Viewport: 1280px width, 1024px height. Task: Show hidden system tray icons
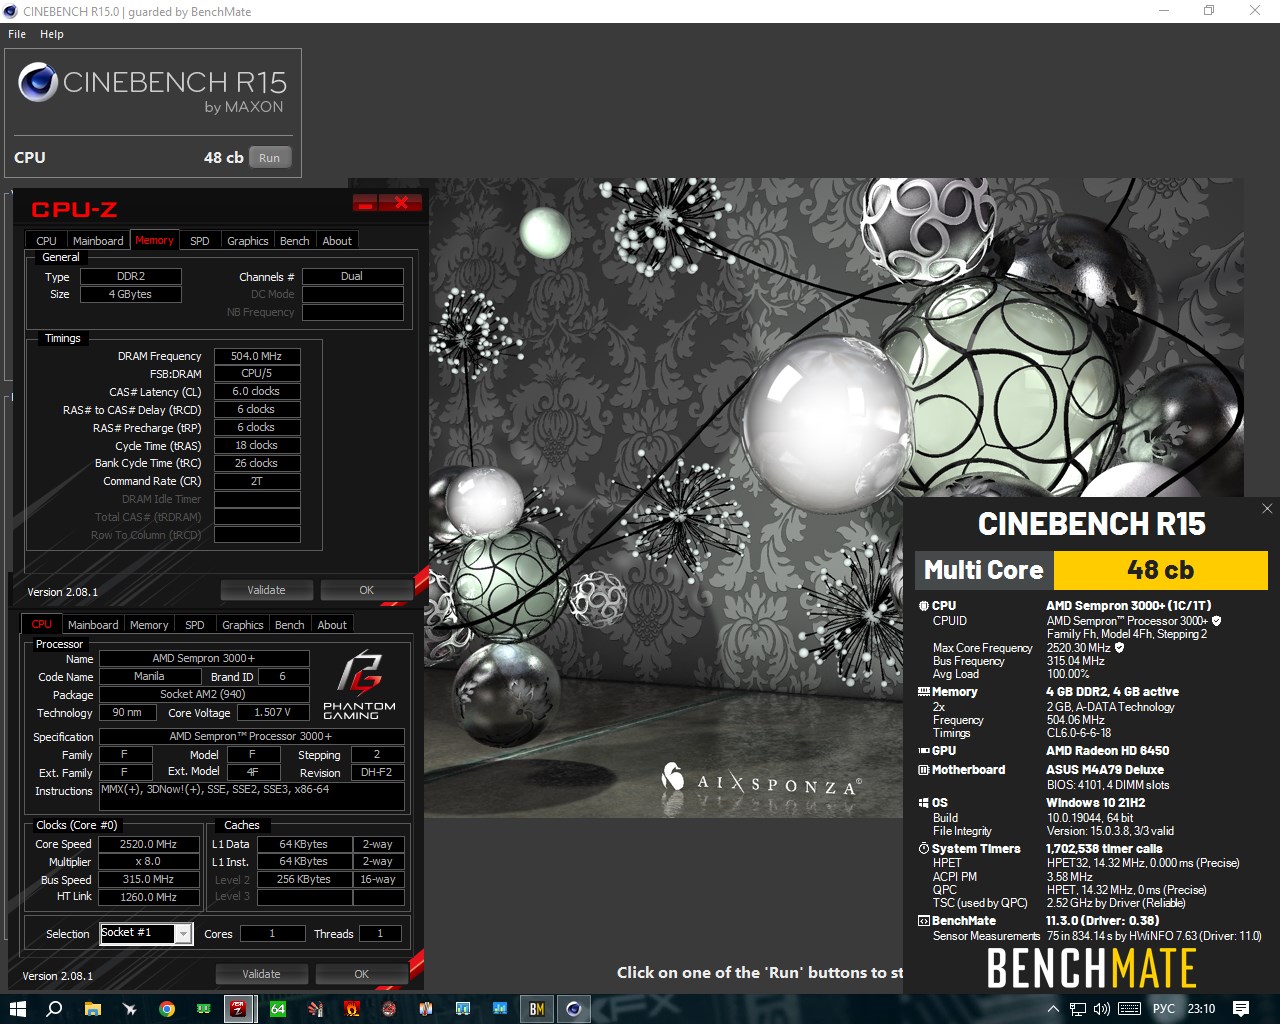coord(1053,1009)
